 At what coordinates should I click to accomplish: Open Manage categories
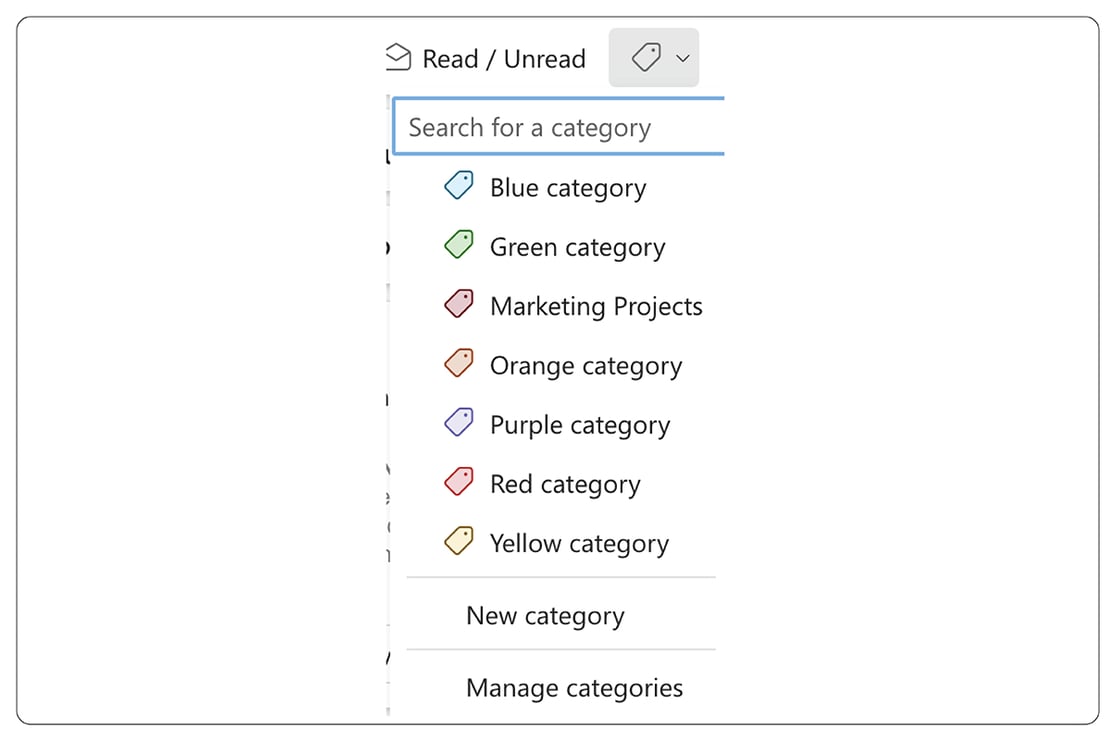[x=574, y=688]
